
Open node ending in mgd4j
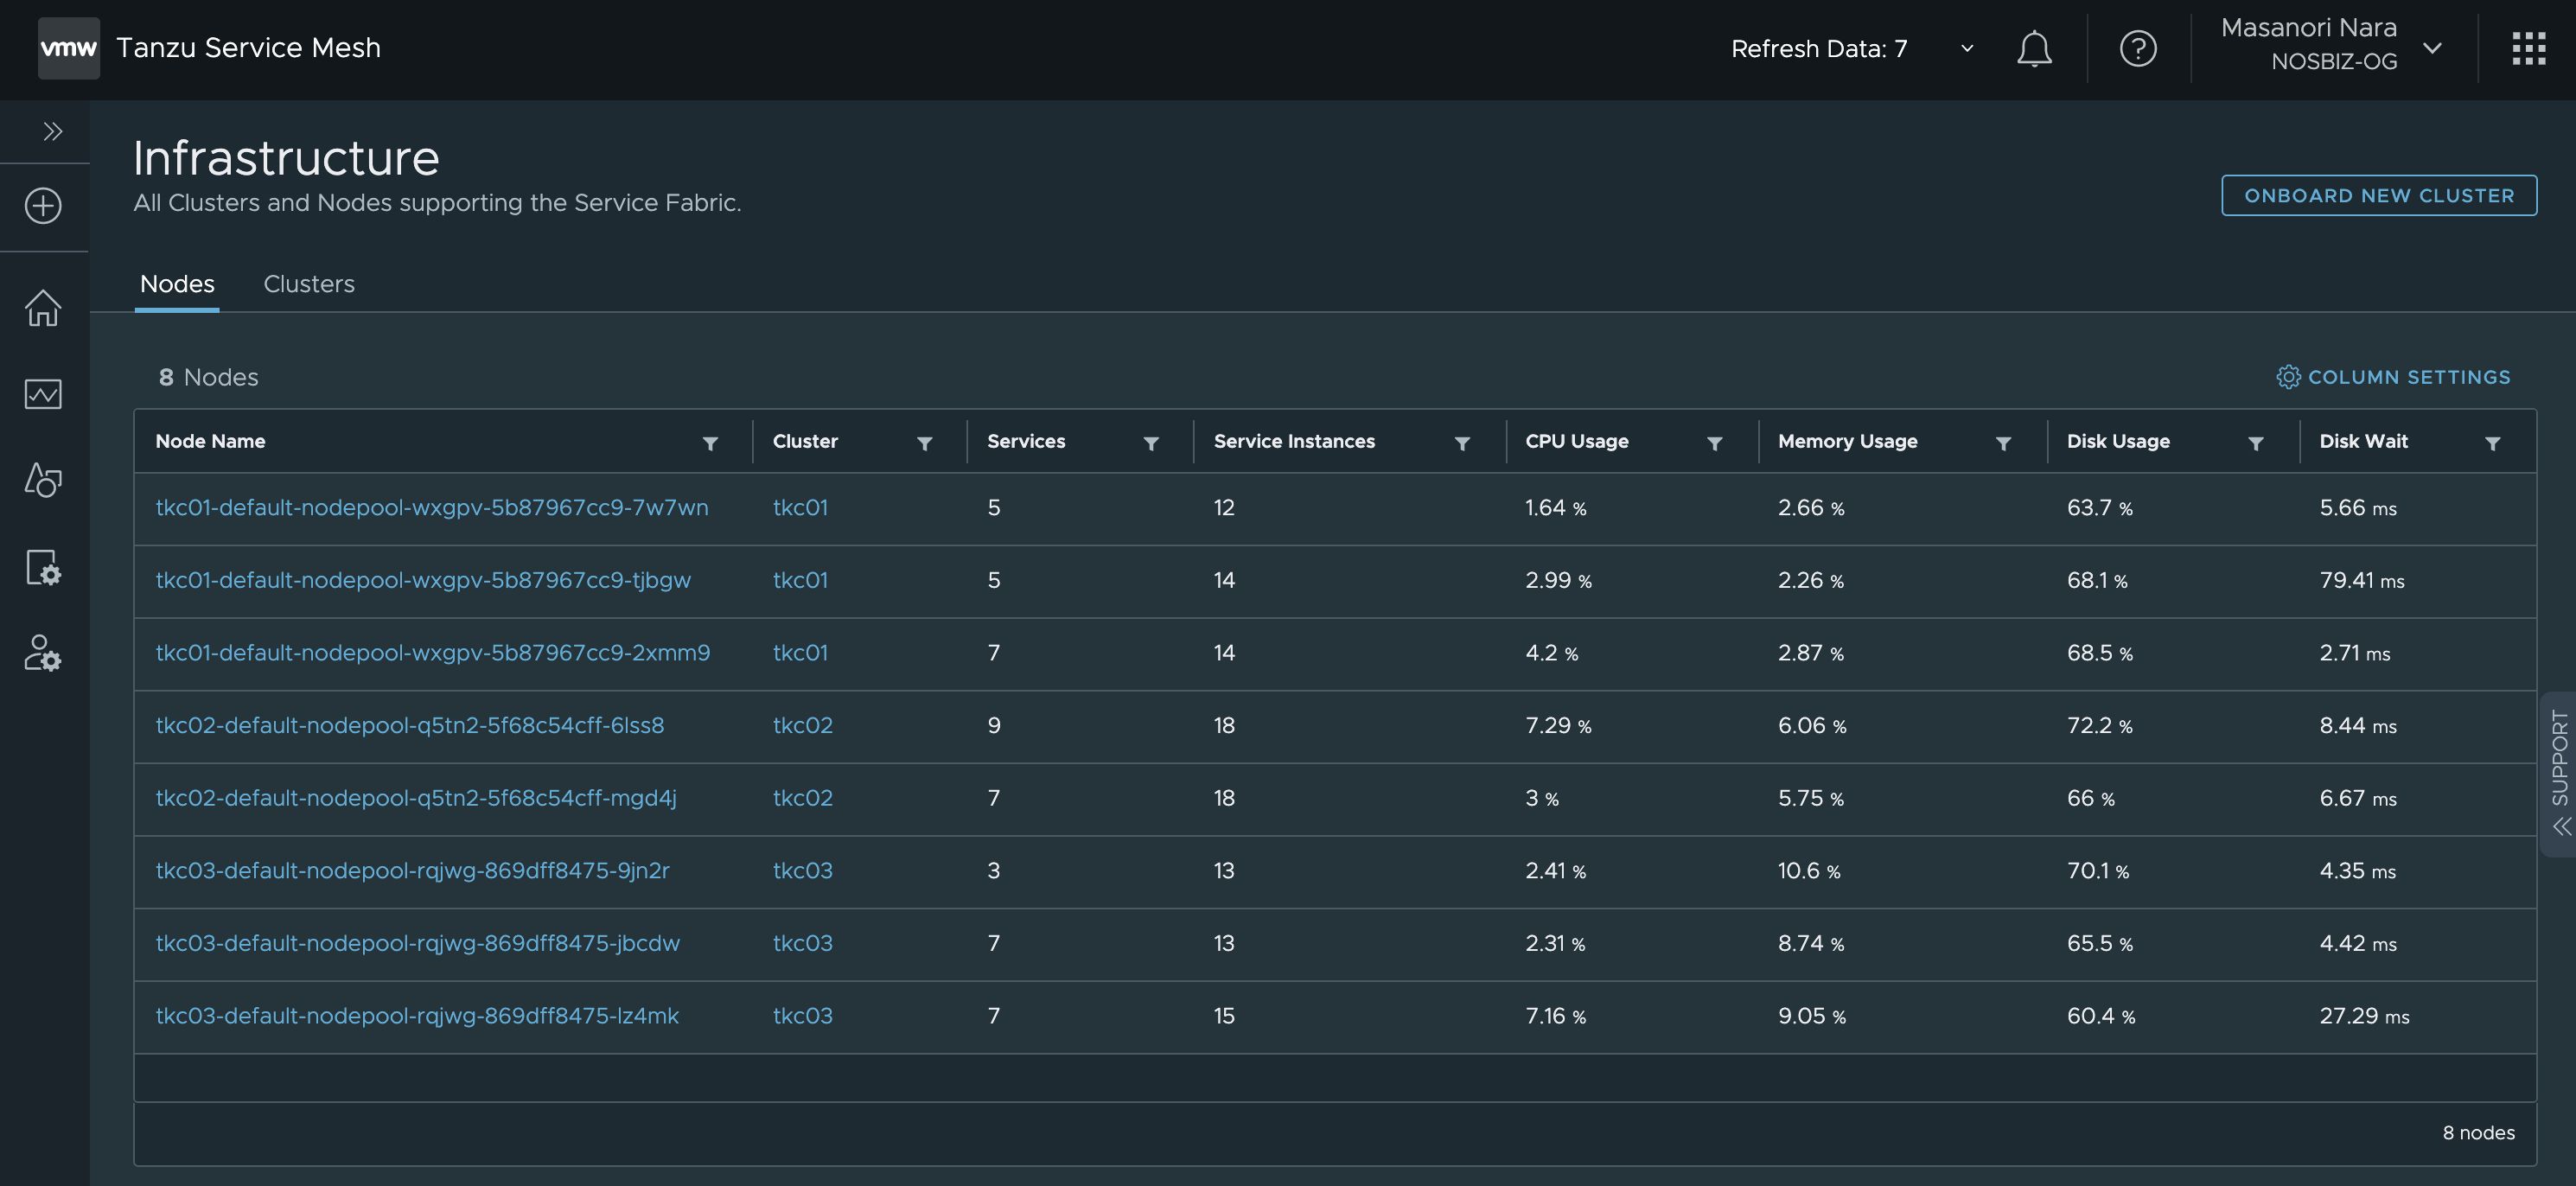click(x=416, y=798)
